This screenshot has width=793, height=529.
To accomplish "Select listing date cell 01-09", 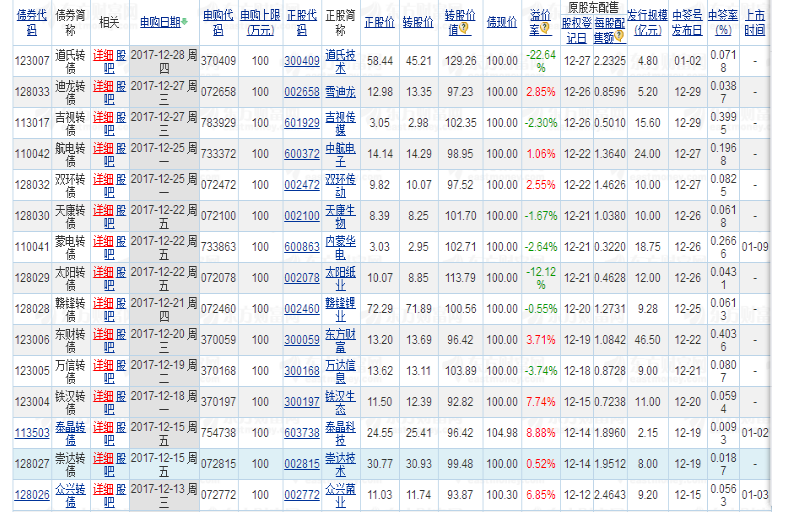I will 755,247.
